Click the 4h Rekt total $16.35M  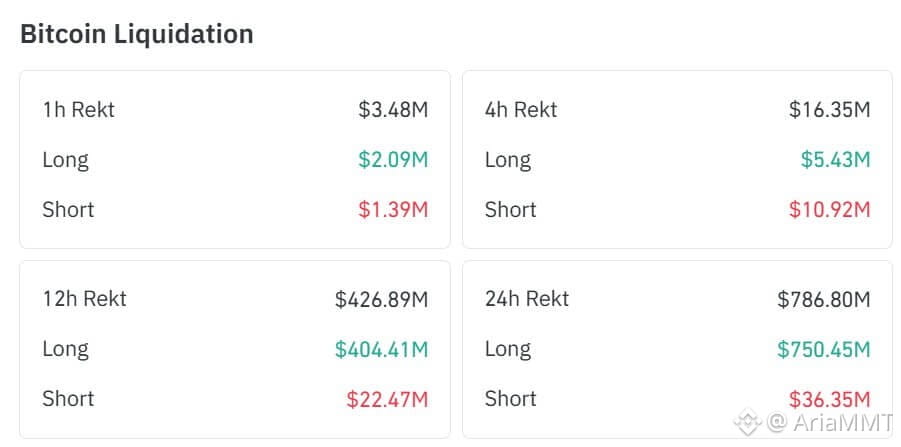829,109
